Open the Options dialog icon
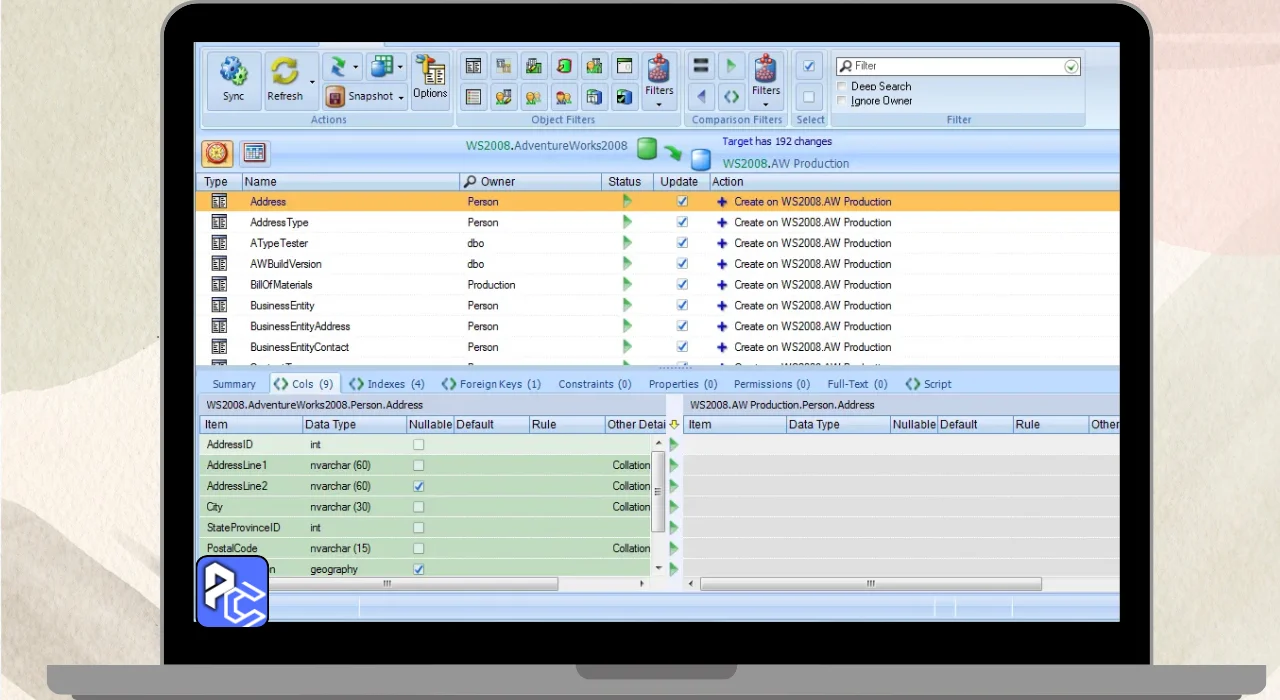Viewport: 1280px width, 700px height. tap(430, 78)
